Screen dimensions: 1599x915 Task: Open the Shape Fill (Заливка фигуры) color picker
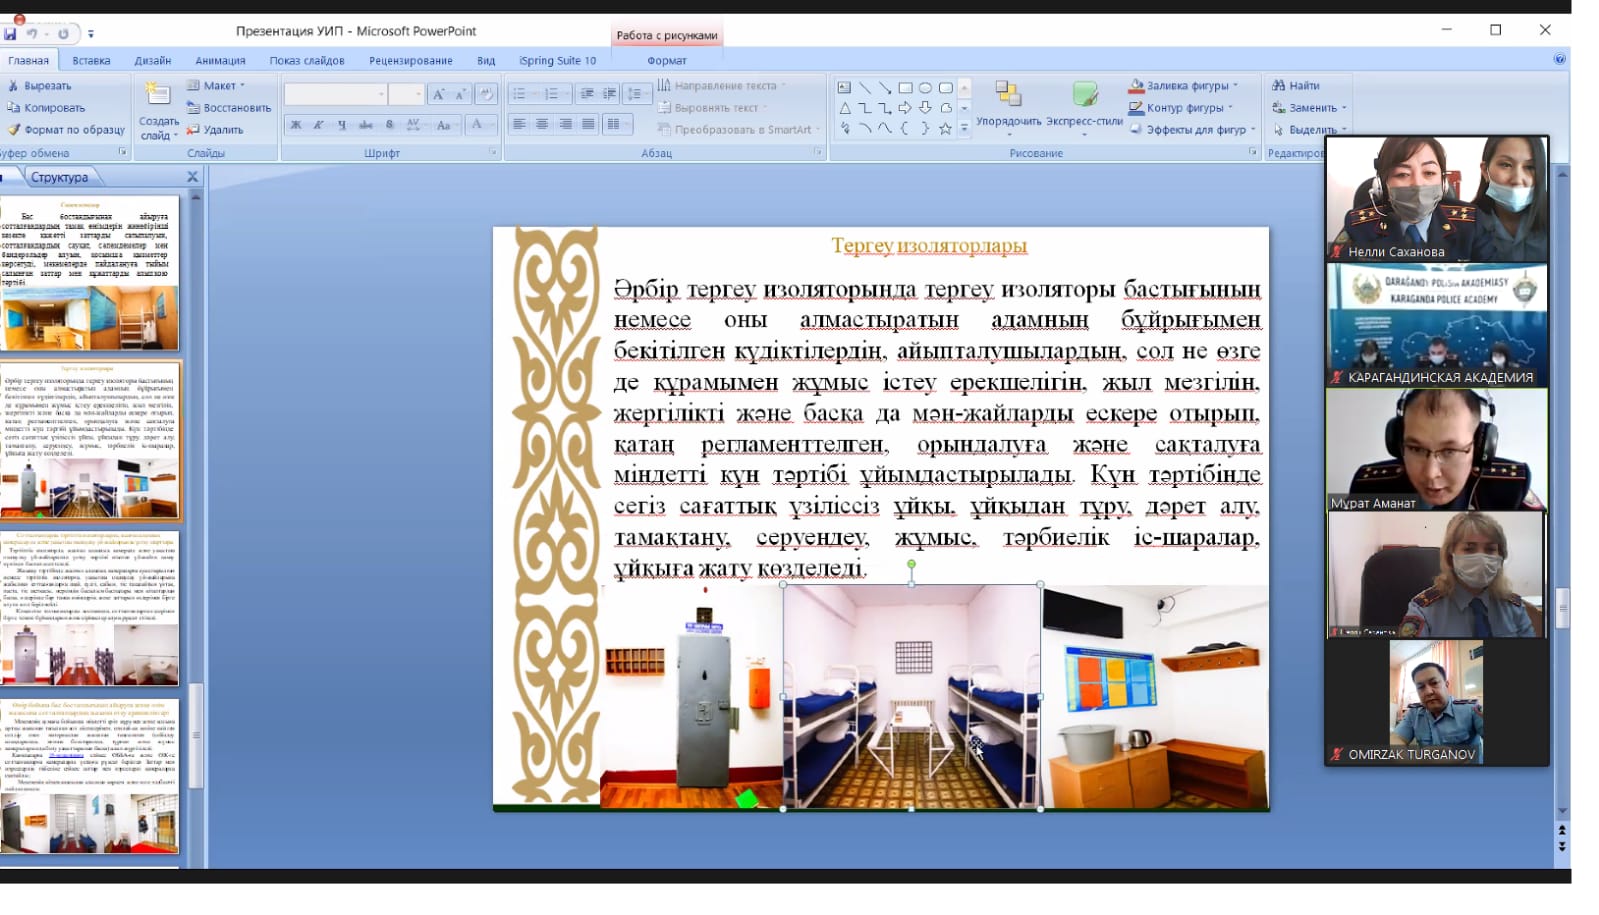pos(1184,86)
